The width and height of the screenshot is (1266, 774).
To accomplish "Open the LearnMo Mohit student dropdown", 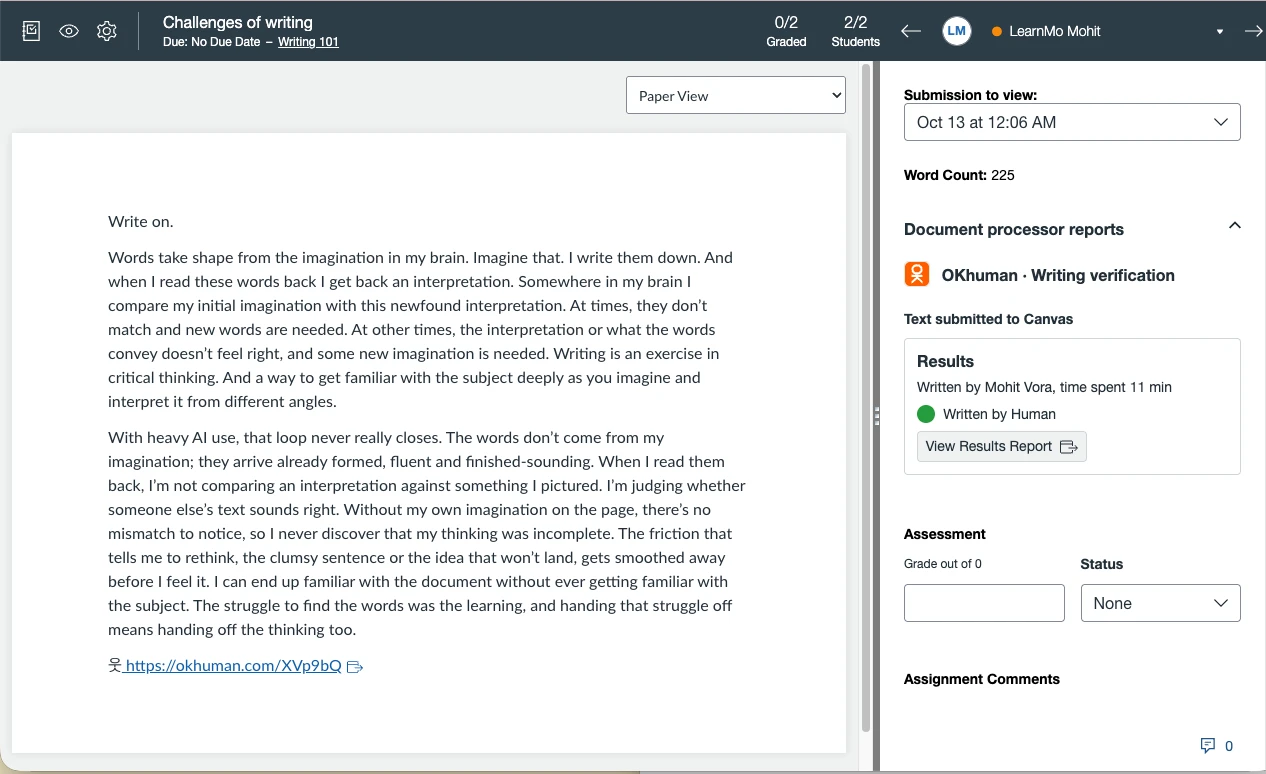I will pos(1108,31).
